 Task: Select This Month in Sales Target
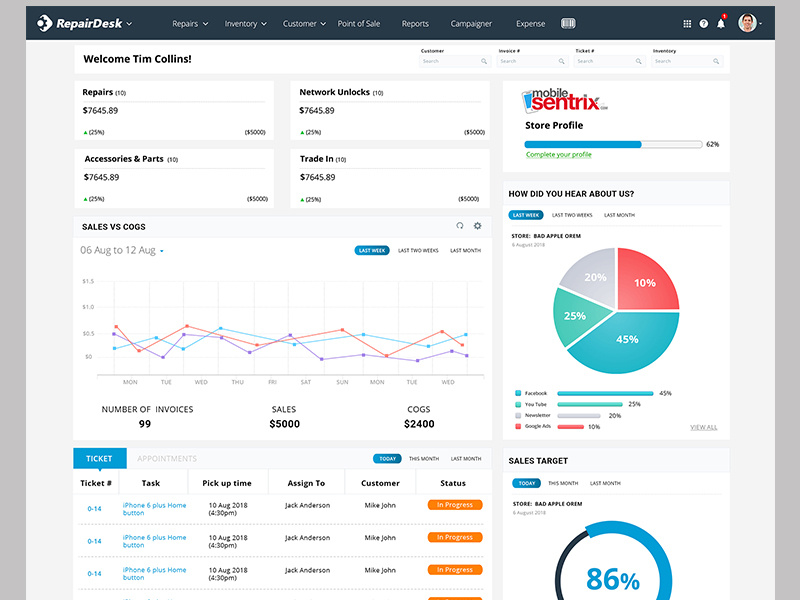(563, 483)
